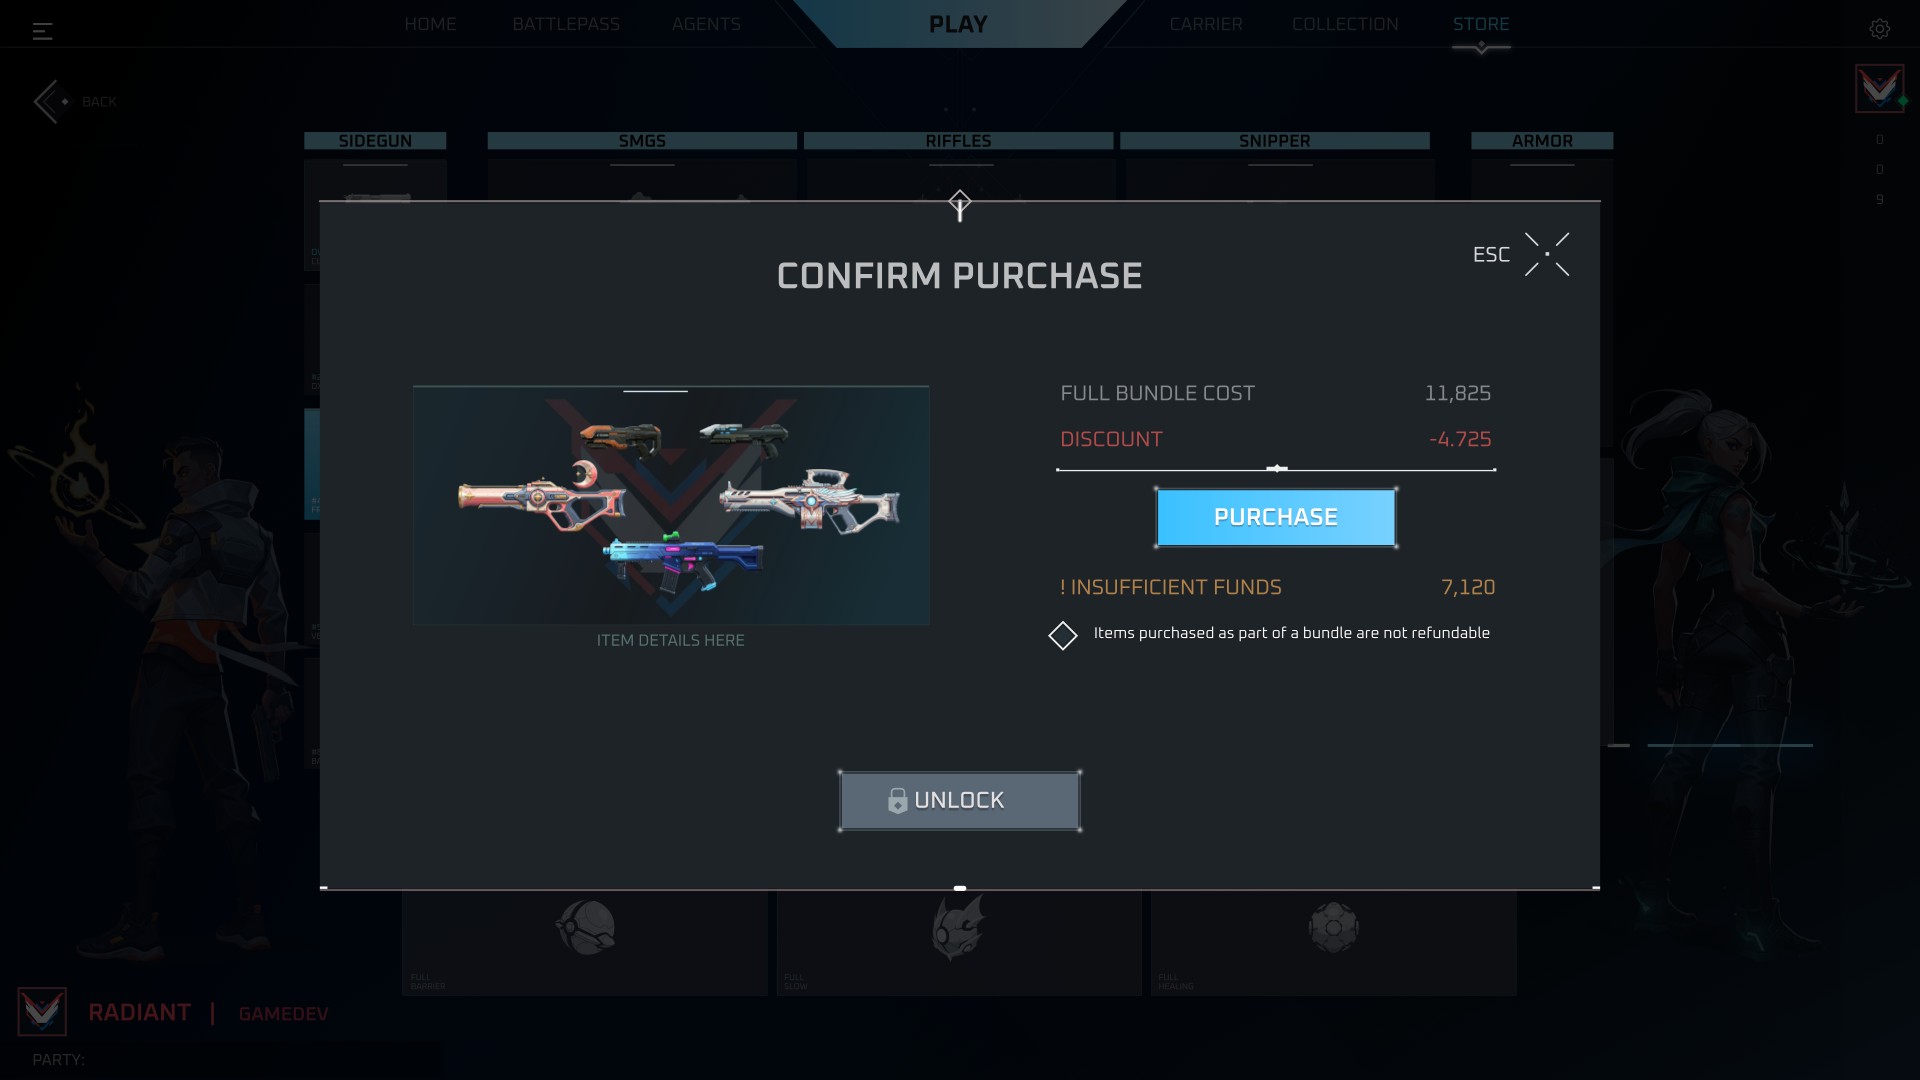Select the Full Barrier sphere ability icon
1920x1080 pixels.
coord(585,927)
